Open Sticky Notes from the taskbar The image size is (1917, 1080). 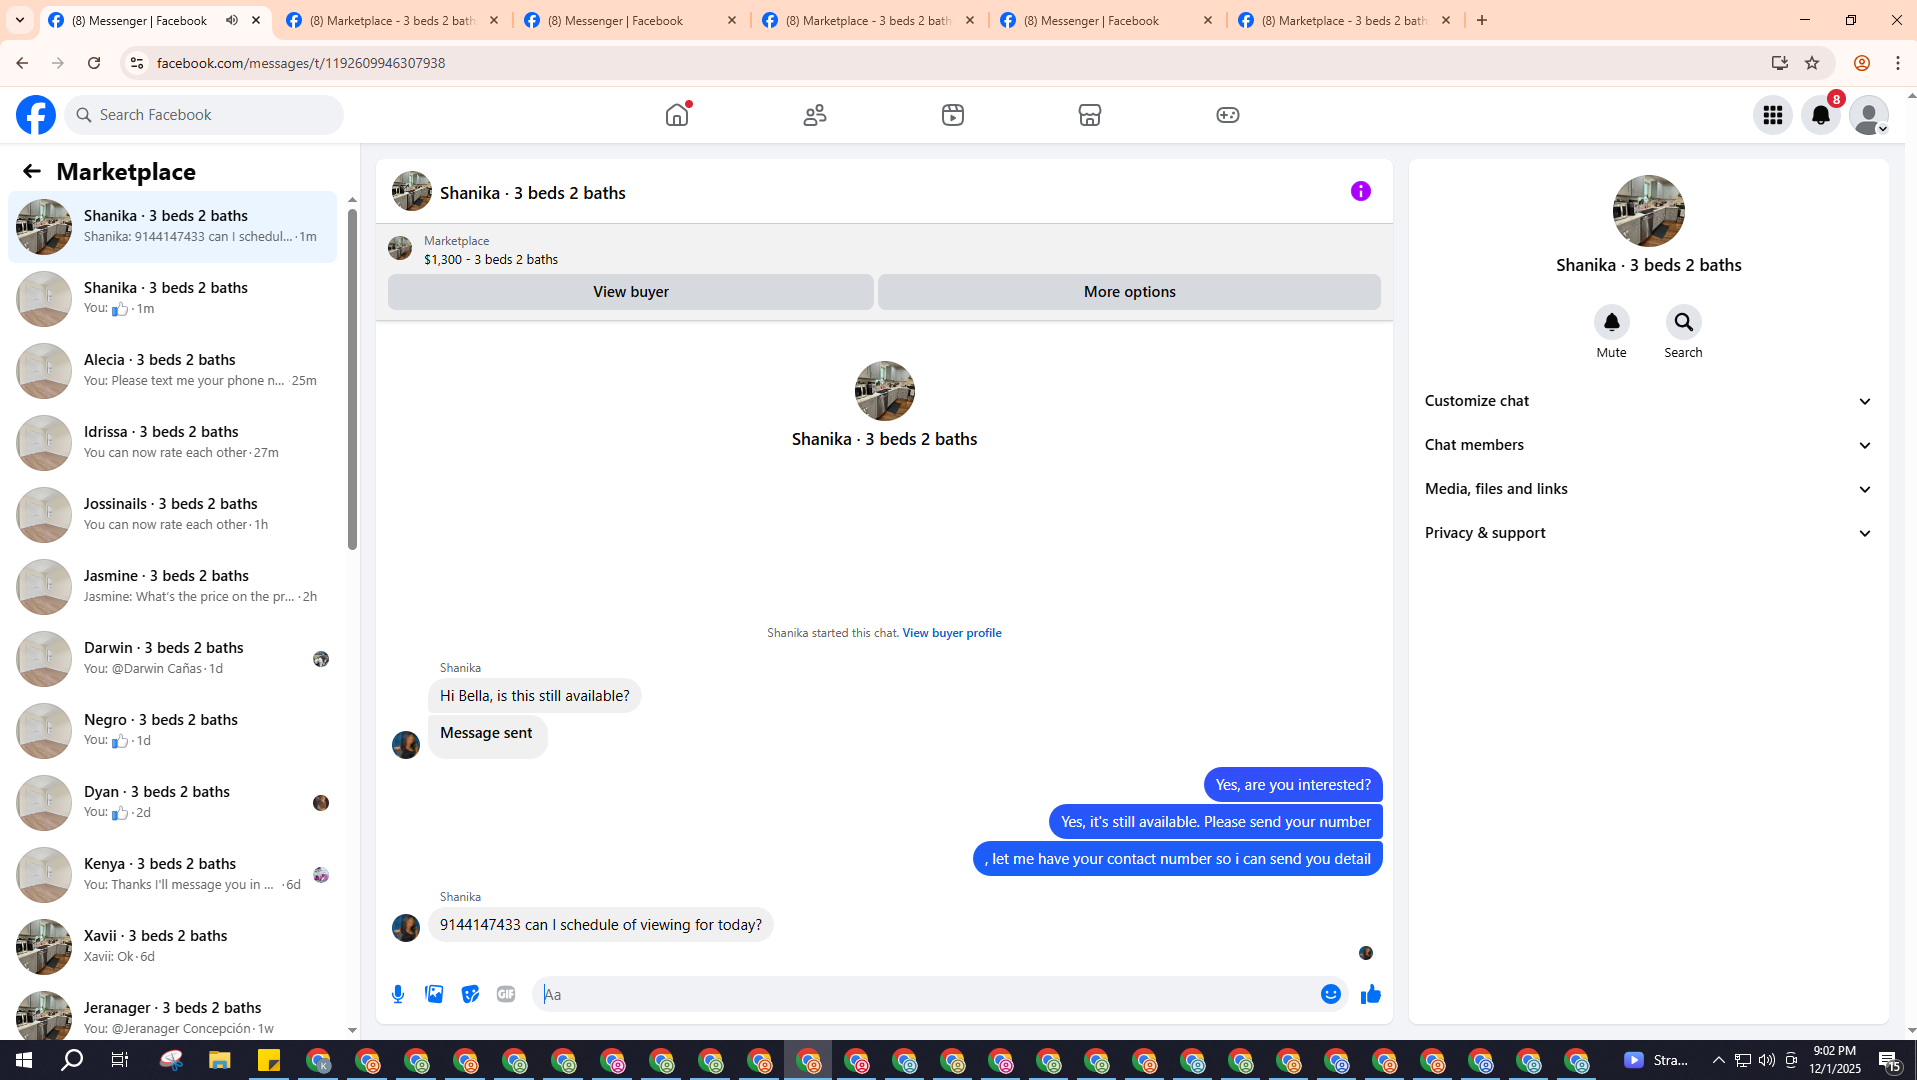[269, 1060]
